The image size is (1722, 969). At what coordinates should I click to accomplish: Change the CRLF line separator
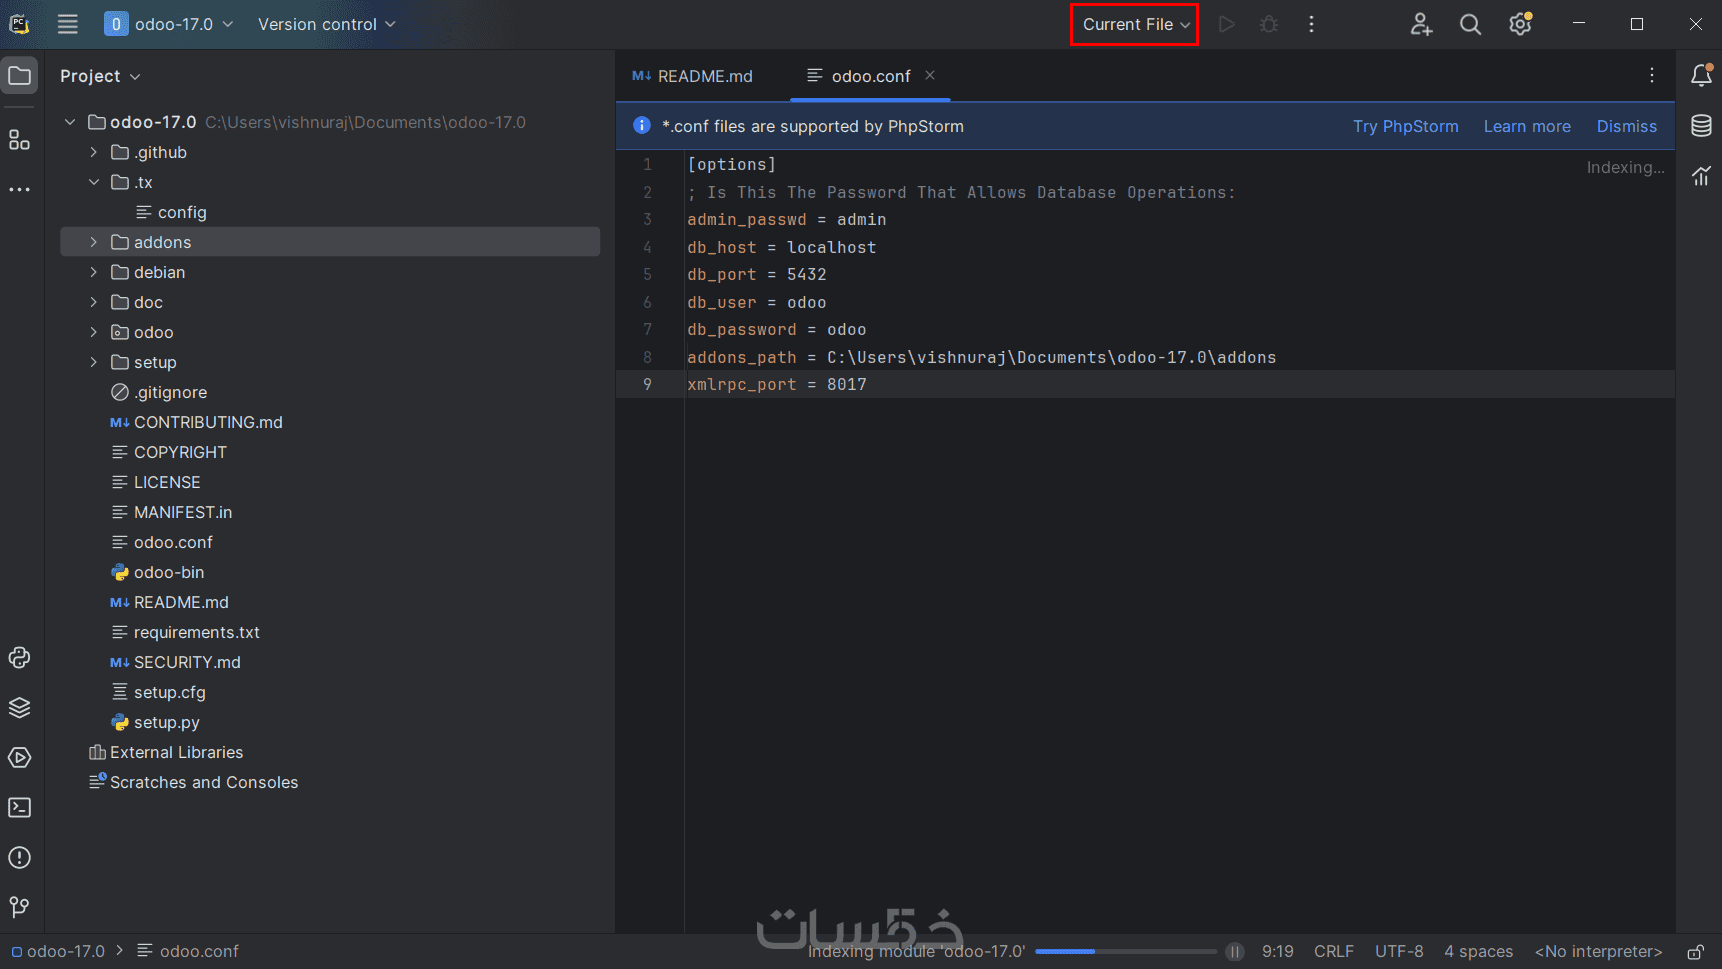(x=1334, y=952)
